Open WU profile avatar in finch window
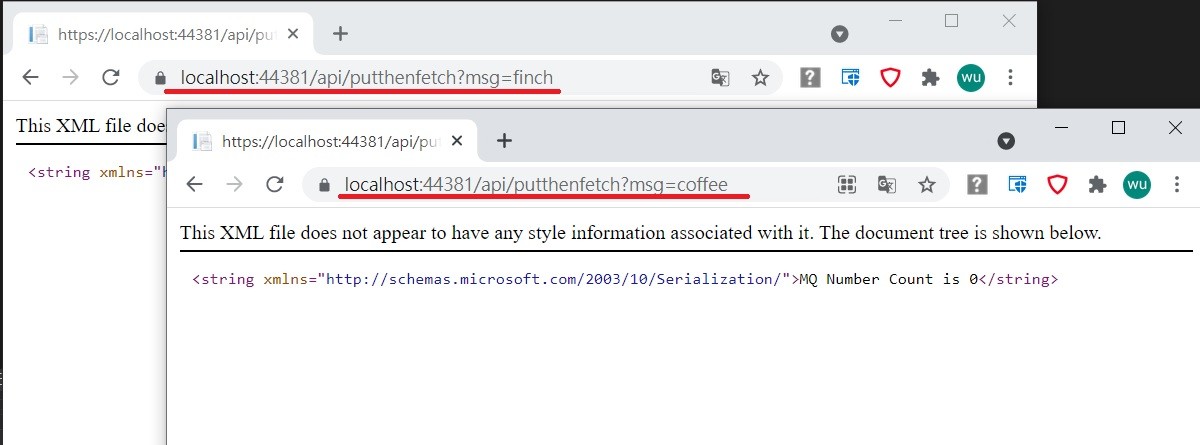1200x445 pixels. coord(970,77)
